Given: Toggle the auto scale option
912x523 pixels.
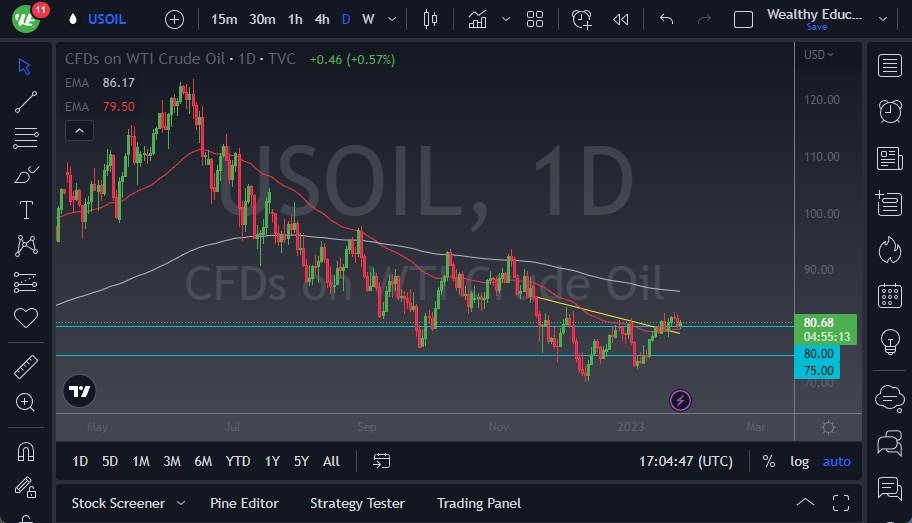Looking at the screenshot, I should [x=836, y=461].
